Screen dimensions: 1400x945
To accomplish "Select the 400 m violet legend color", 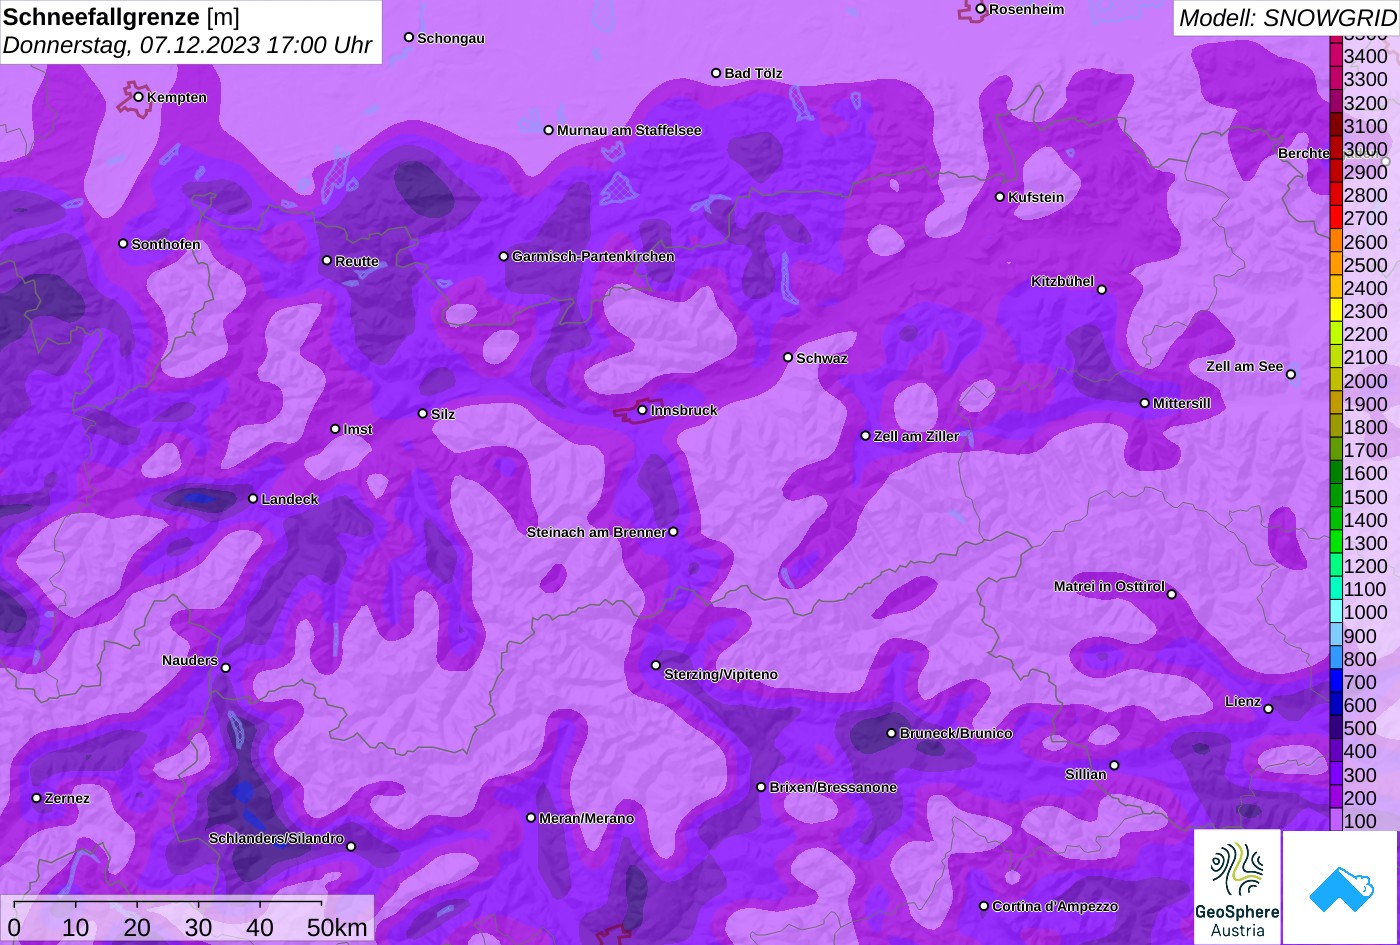I will [1336, 751].
